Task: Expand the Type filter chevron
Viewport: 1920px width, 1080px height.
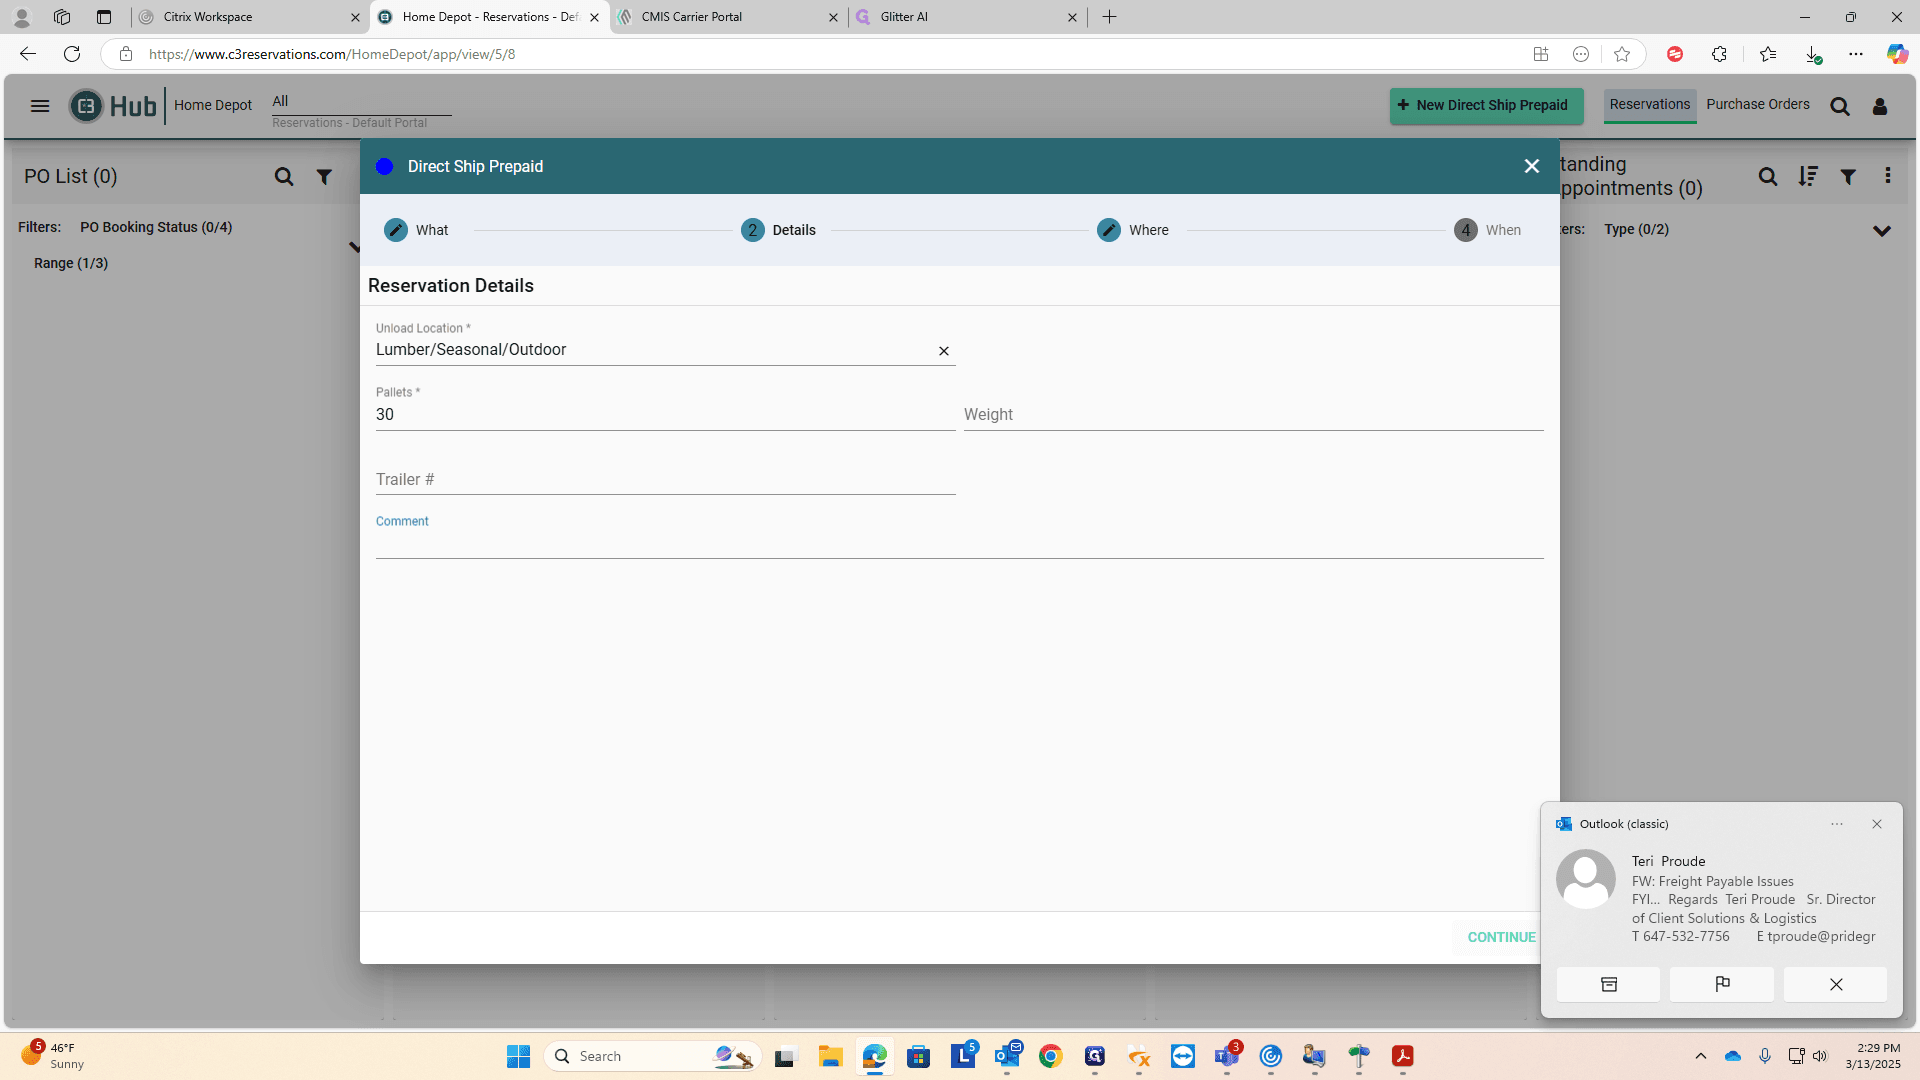Action: click(1882, 231)
